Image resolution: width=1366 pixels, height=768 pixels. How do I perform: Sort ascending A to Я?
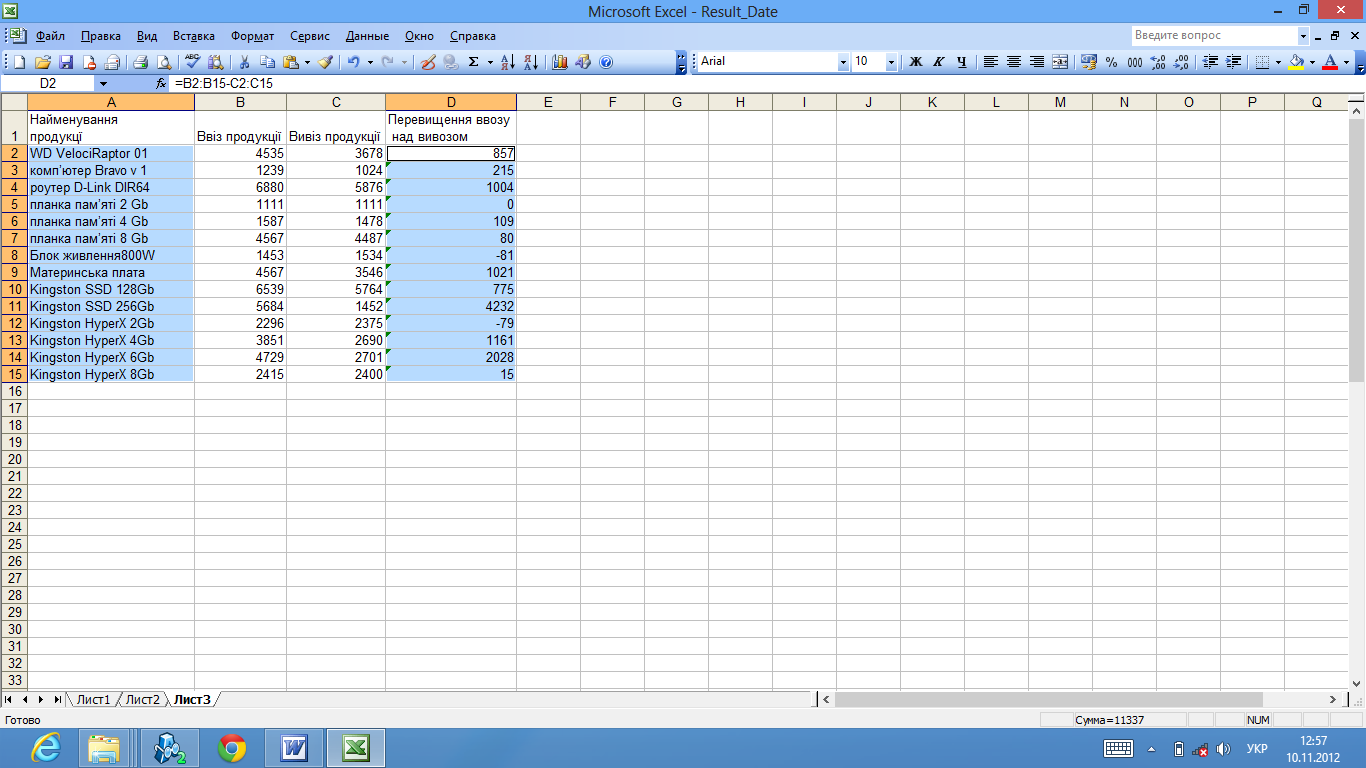coord(508,62)
